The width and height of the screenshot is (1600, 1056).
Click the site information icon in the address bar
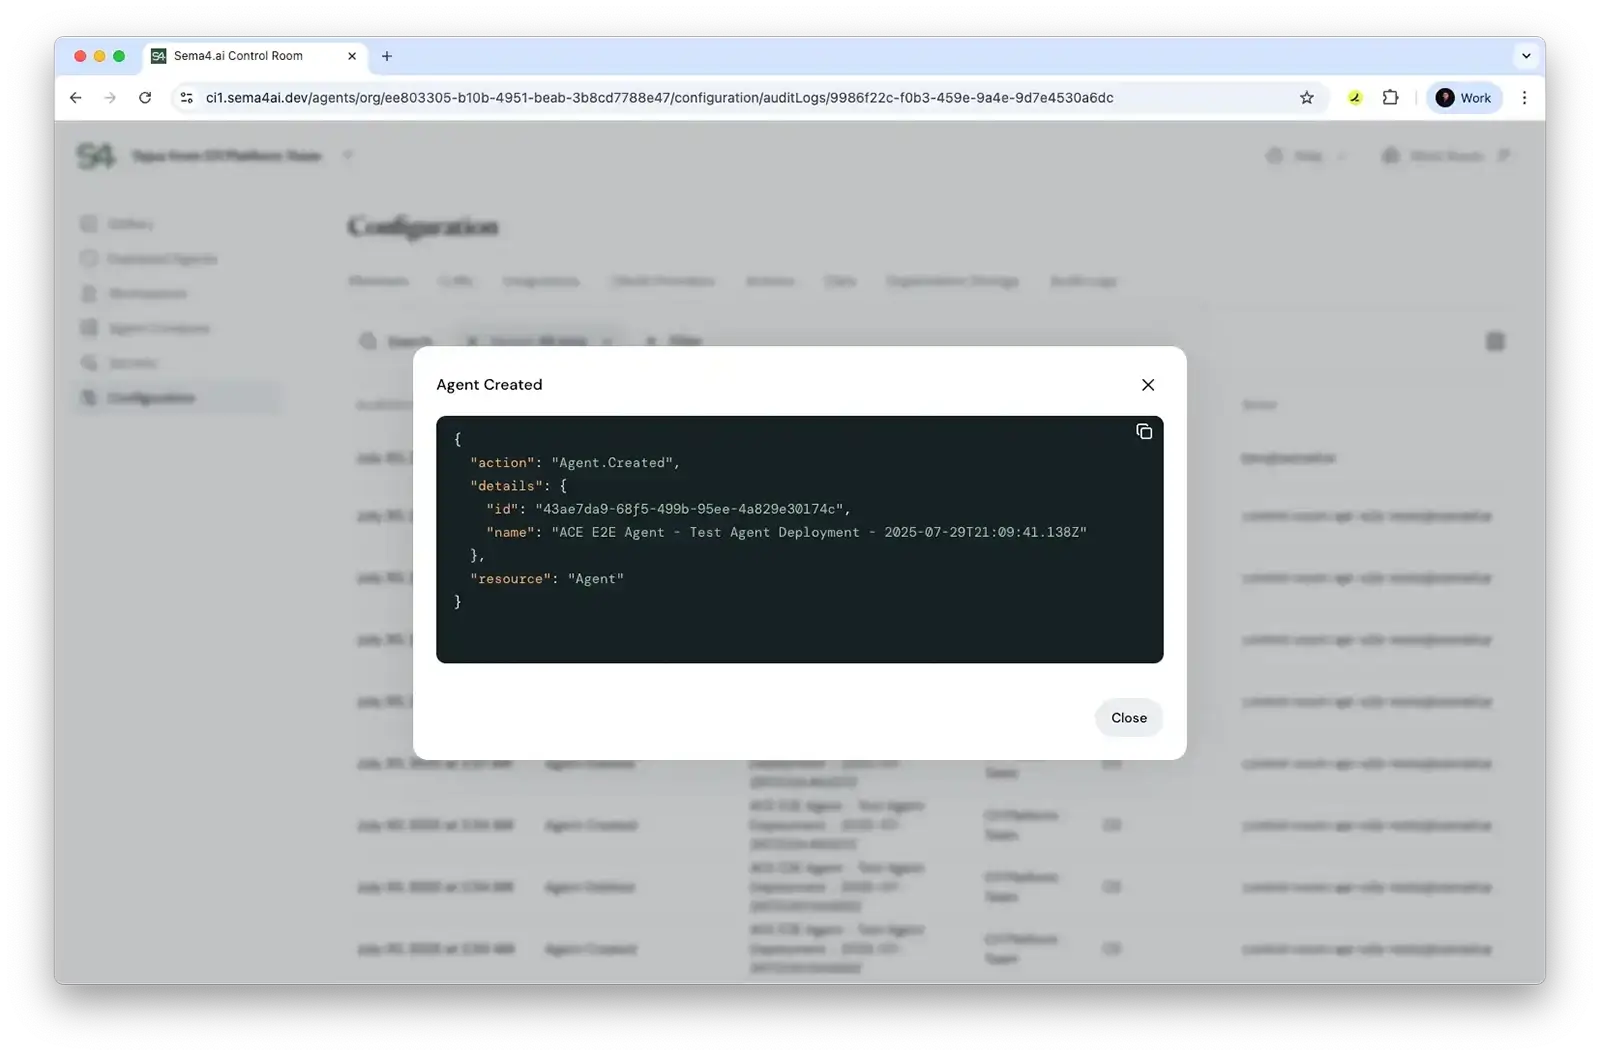[186, 98]
